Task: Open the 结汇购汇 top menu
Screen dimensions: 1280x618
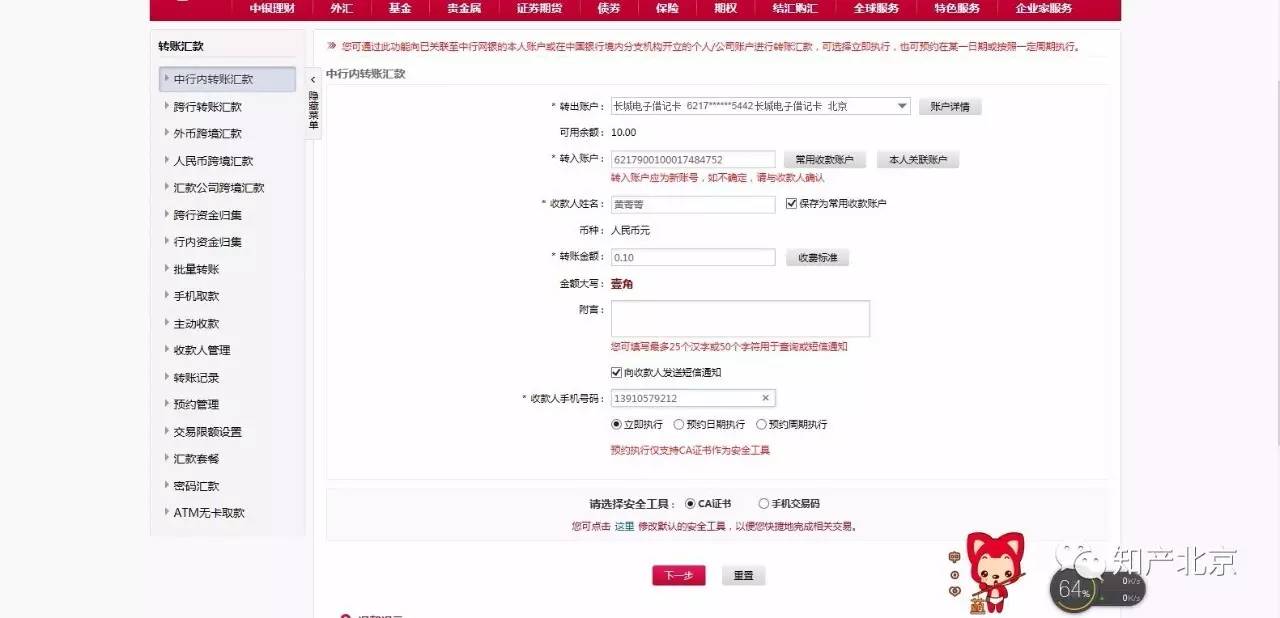Action: tap(795, 8)
